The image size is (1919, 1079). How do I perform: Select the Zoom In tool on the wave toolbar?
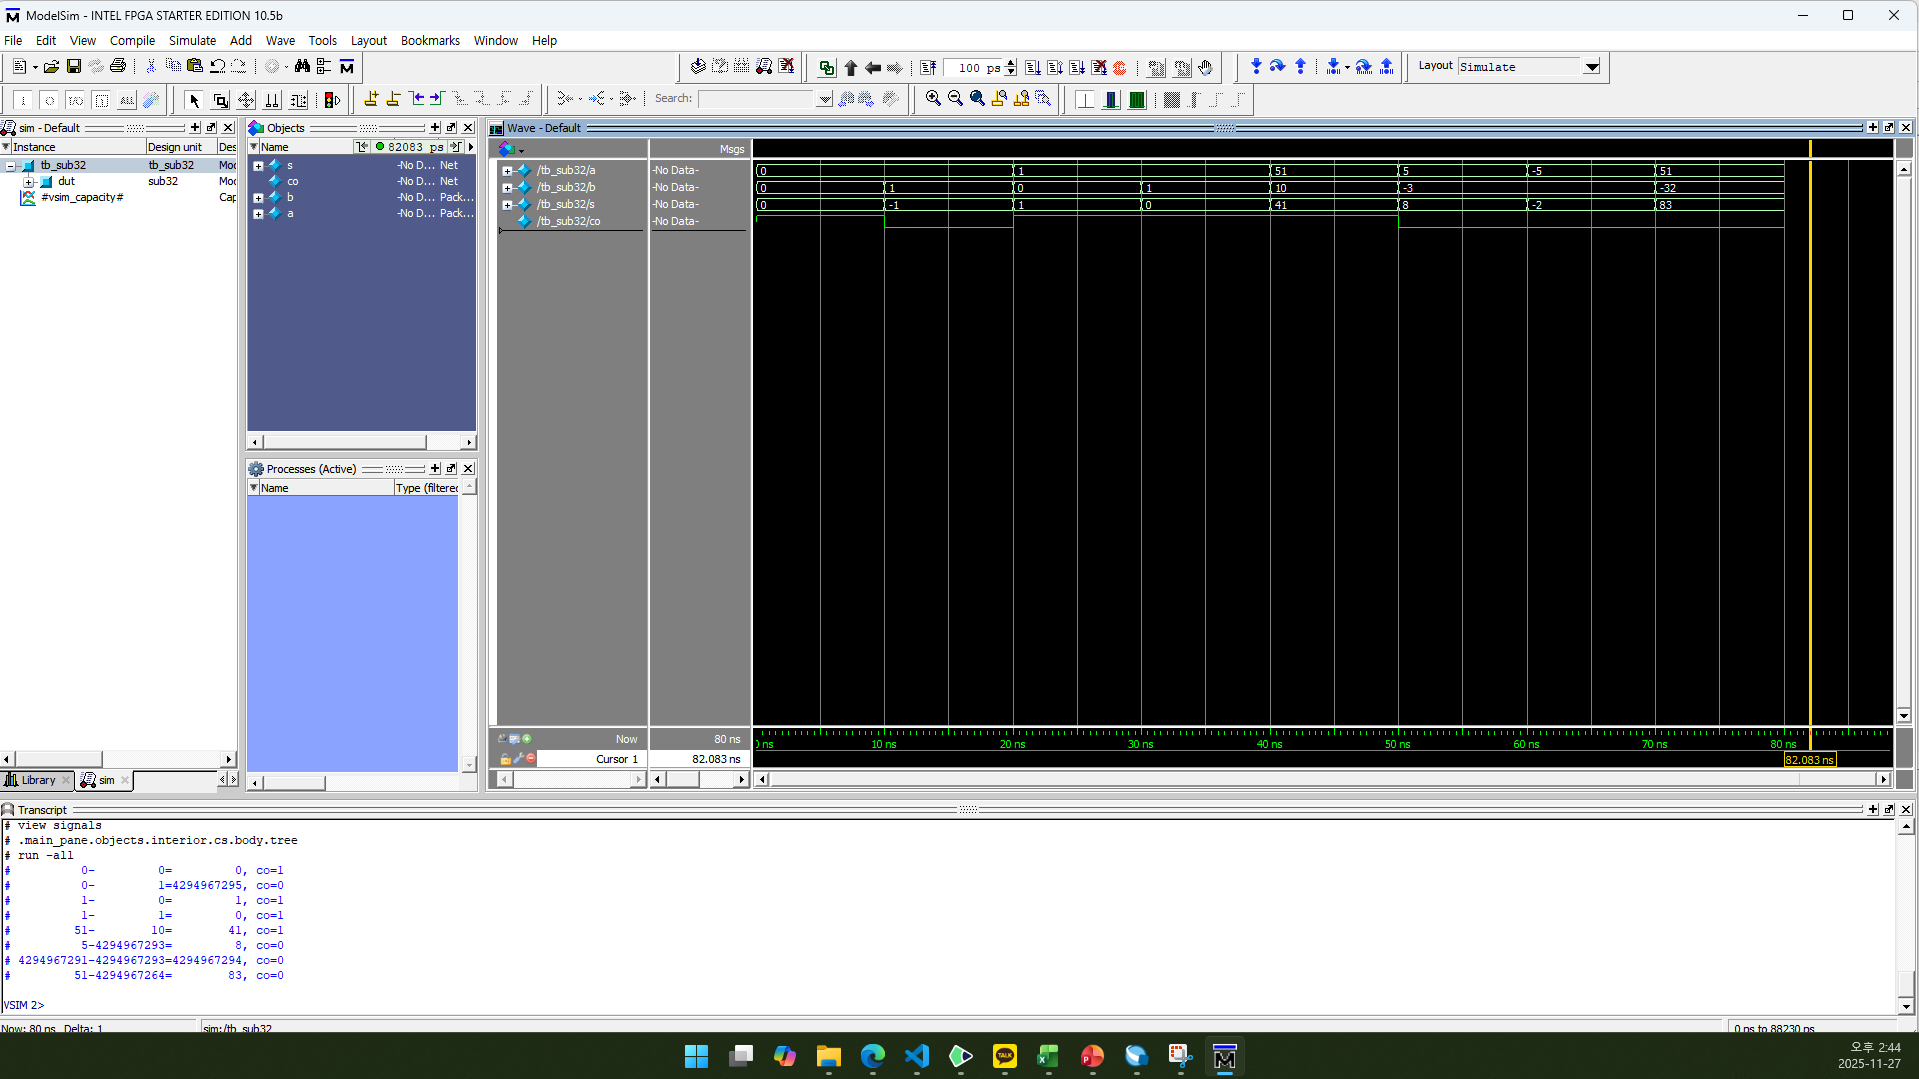pos(933,99)
